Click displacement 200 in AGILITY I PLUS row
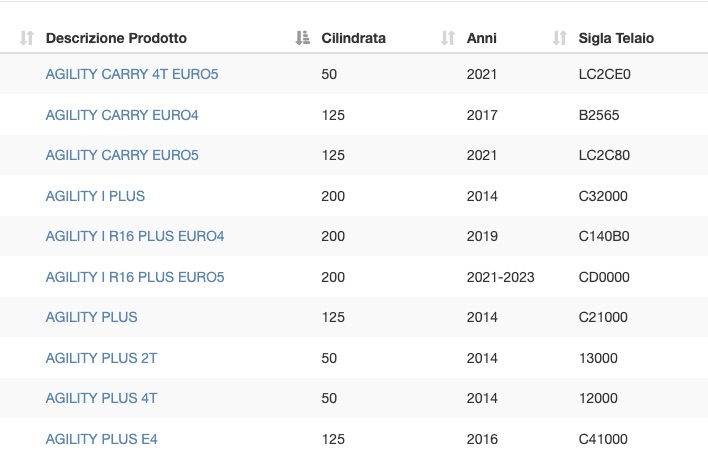 point(333,196)
